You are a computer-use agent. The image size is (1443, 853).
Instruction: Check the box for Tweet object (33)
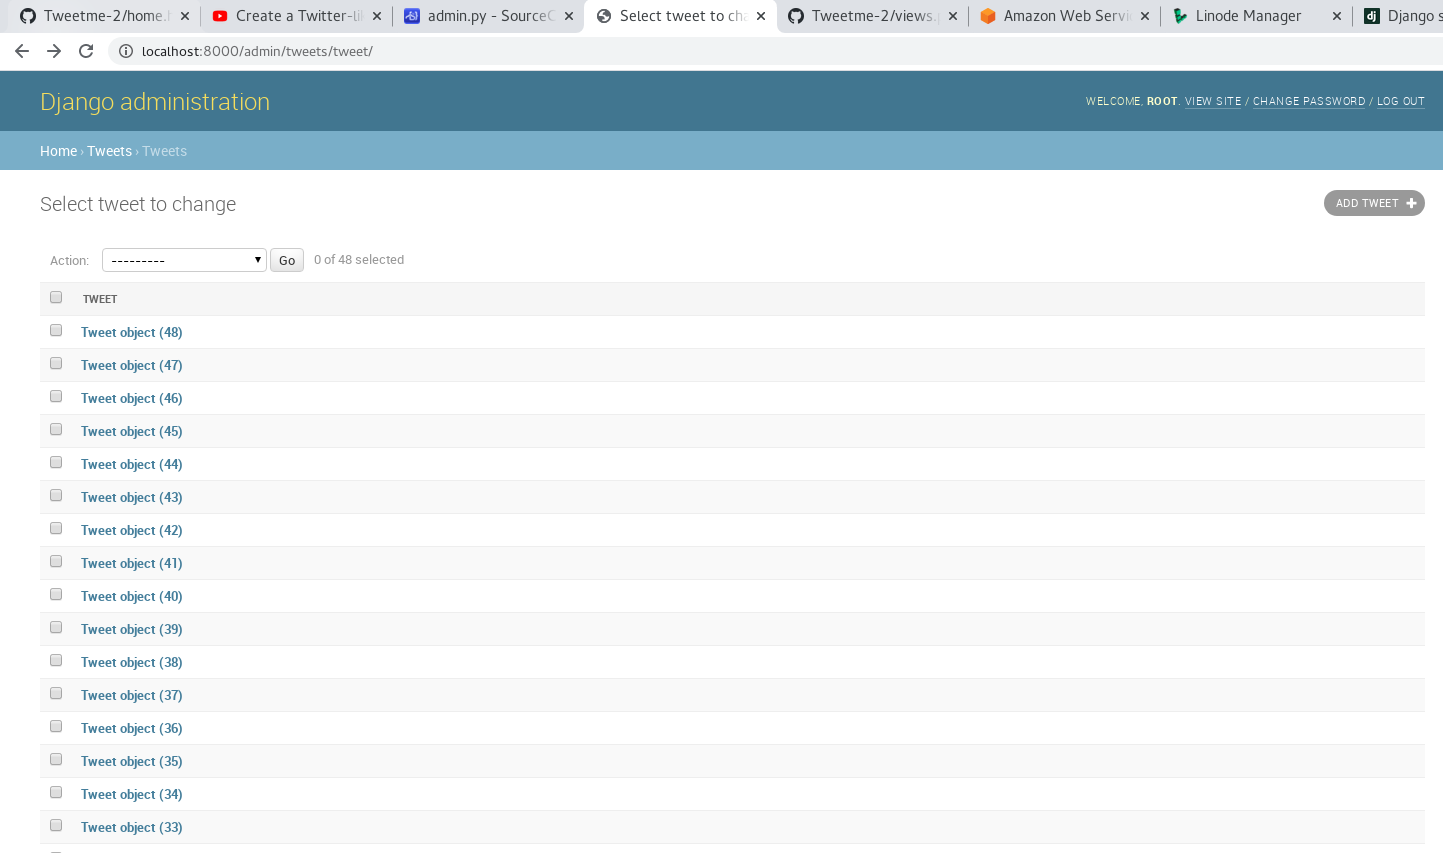(x=56, y=825)
